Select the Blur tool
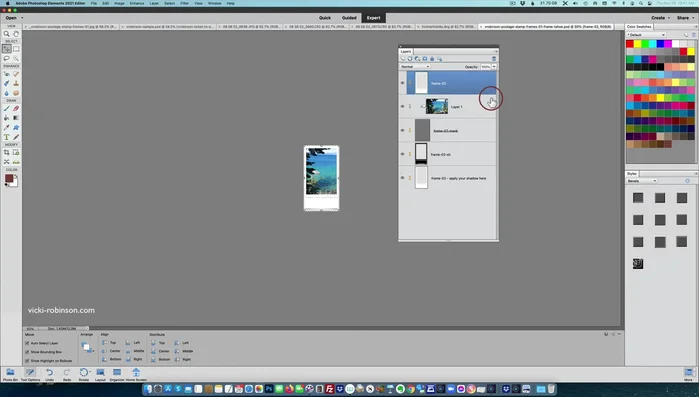The height and width of the screenshot is (397, 699). click(x=7, y=93)
